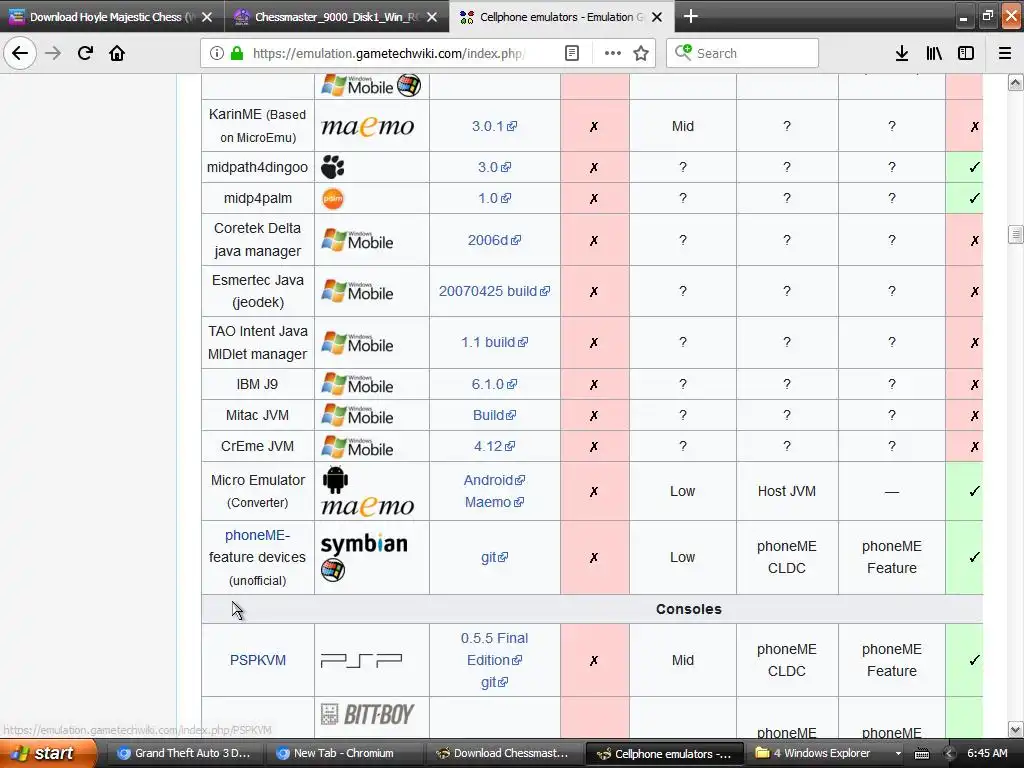
Task: Open the downloads panel
Action: tap(902, 53)
